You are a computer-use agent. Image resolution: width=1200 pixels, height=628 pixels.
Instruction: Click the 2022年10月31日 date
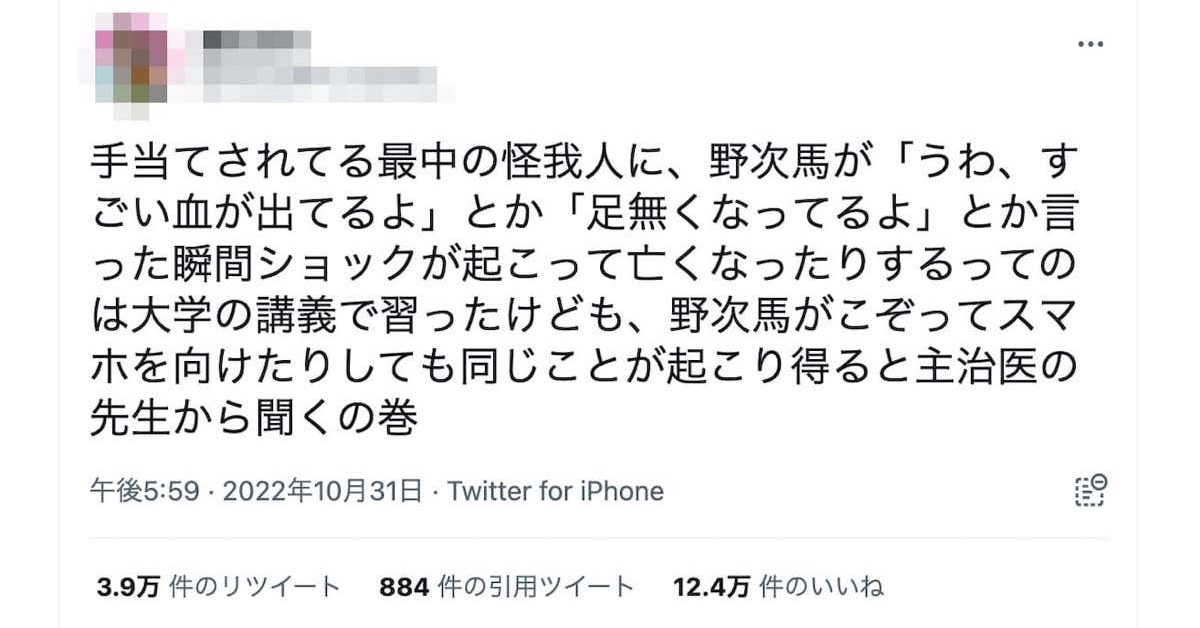pyautogui.click(x=320, y=492)
